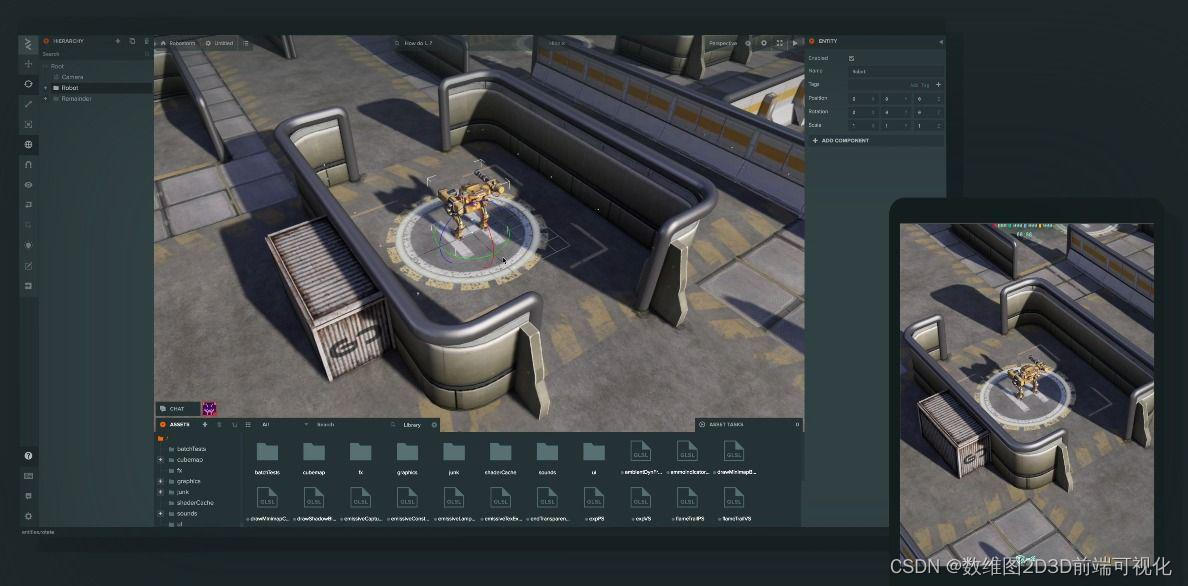The height and width of the screenshot is (586, 1188).
Task: Click the Undo icon in left toolbar
Action: pyautogui.click(x=29, y=205)
